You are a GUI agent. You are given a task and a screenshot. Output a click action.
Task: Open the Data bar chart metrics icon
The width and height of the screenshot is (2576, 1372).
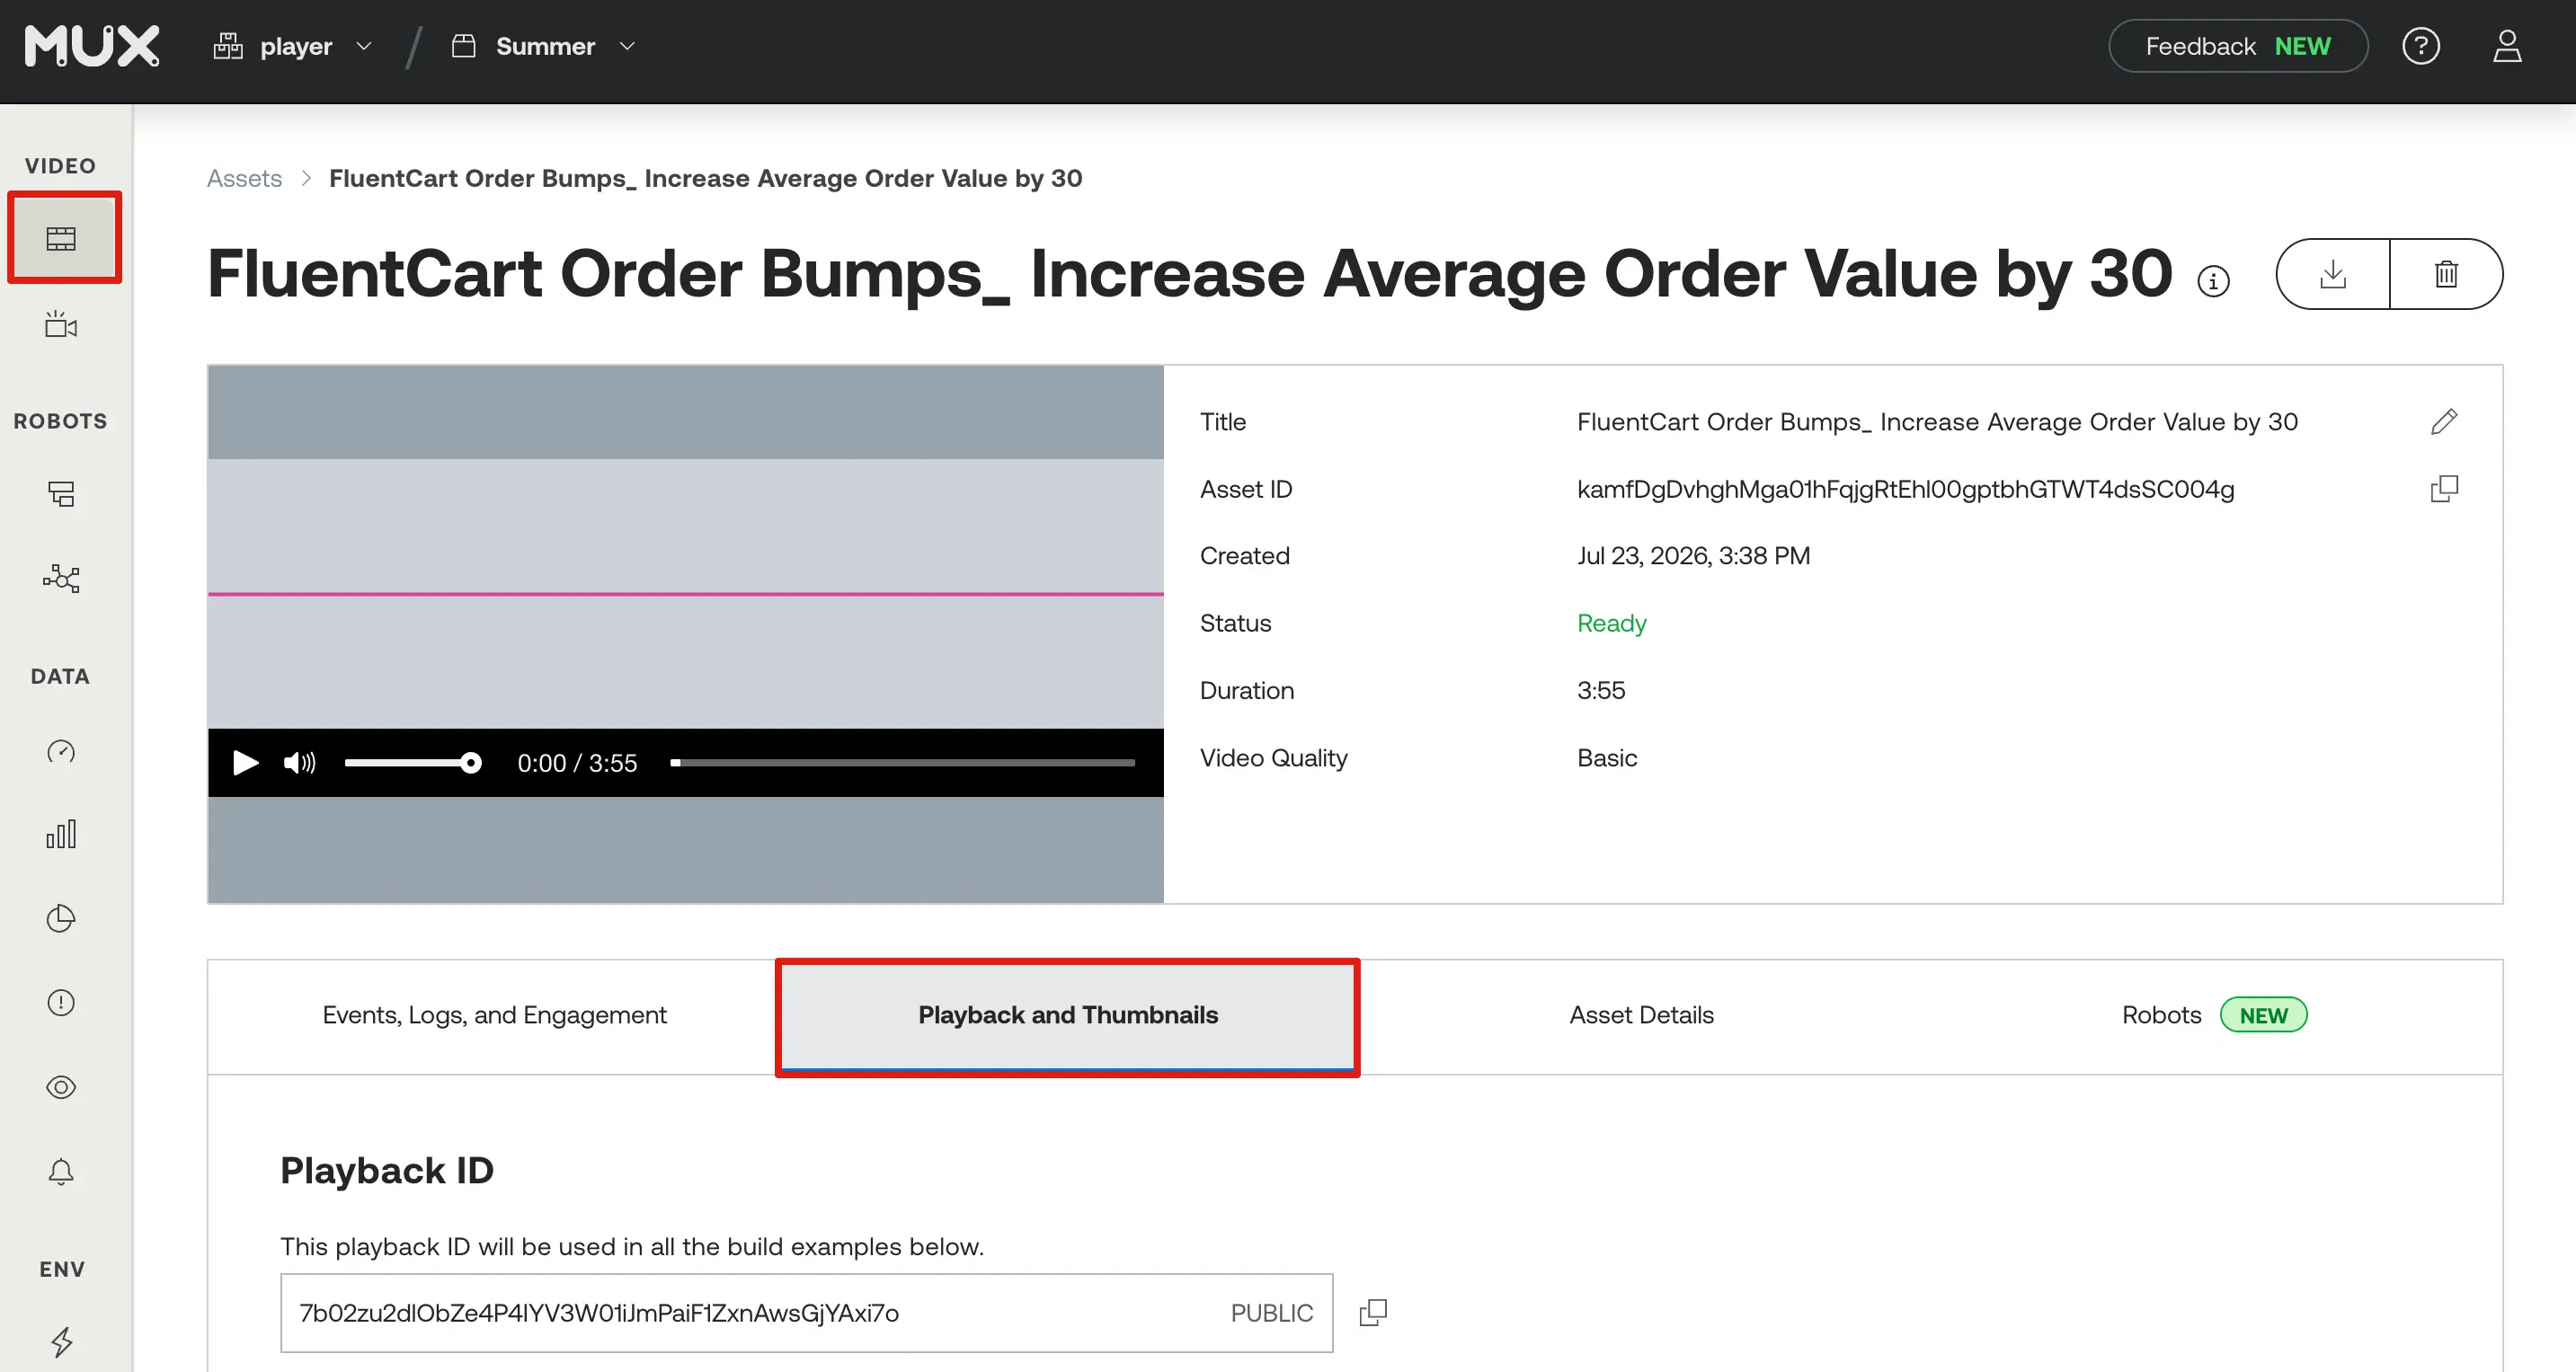pos(61,834)
